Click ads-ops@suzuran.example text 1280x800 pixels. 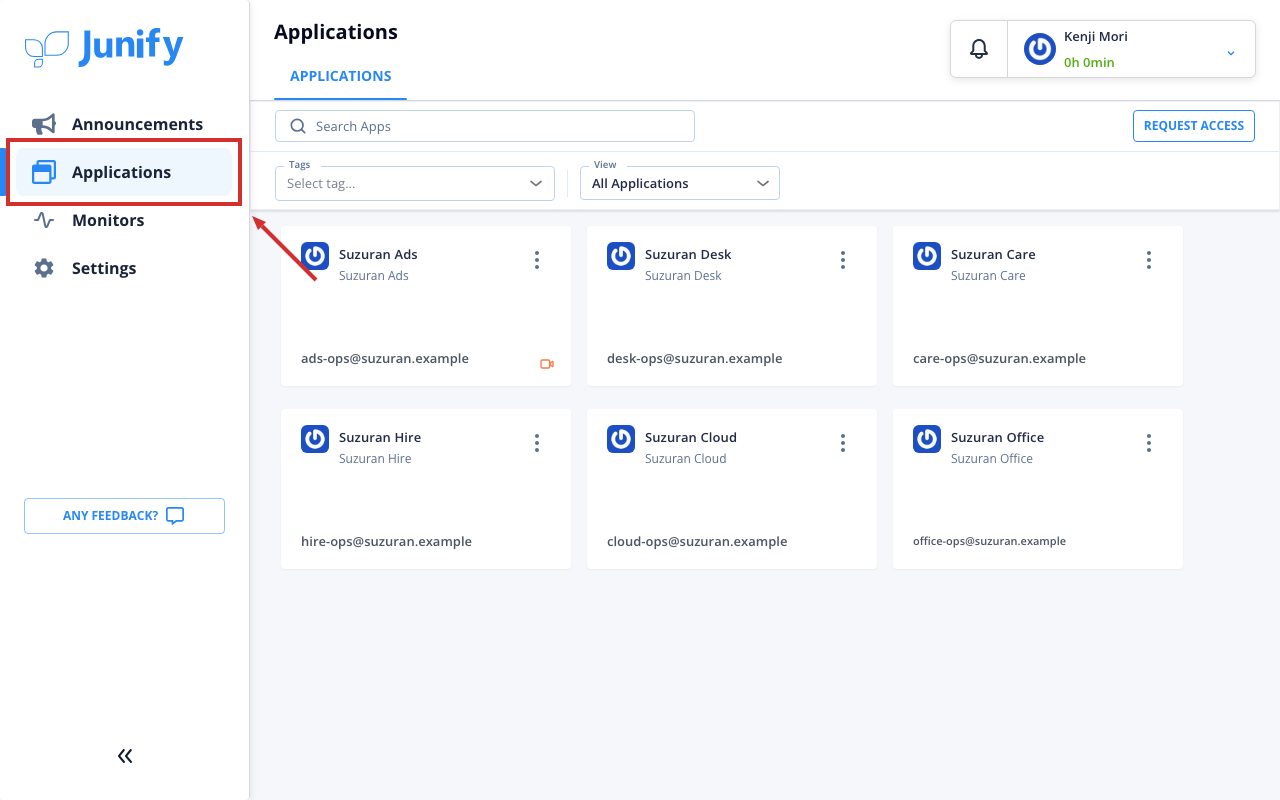pos(385,358)
